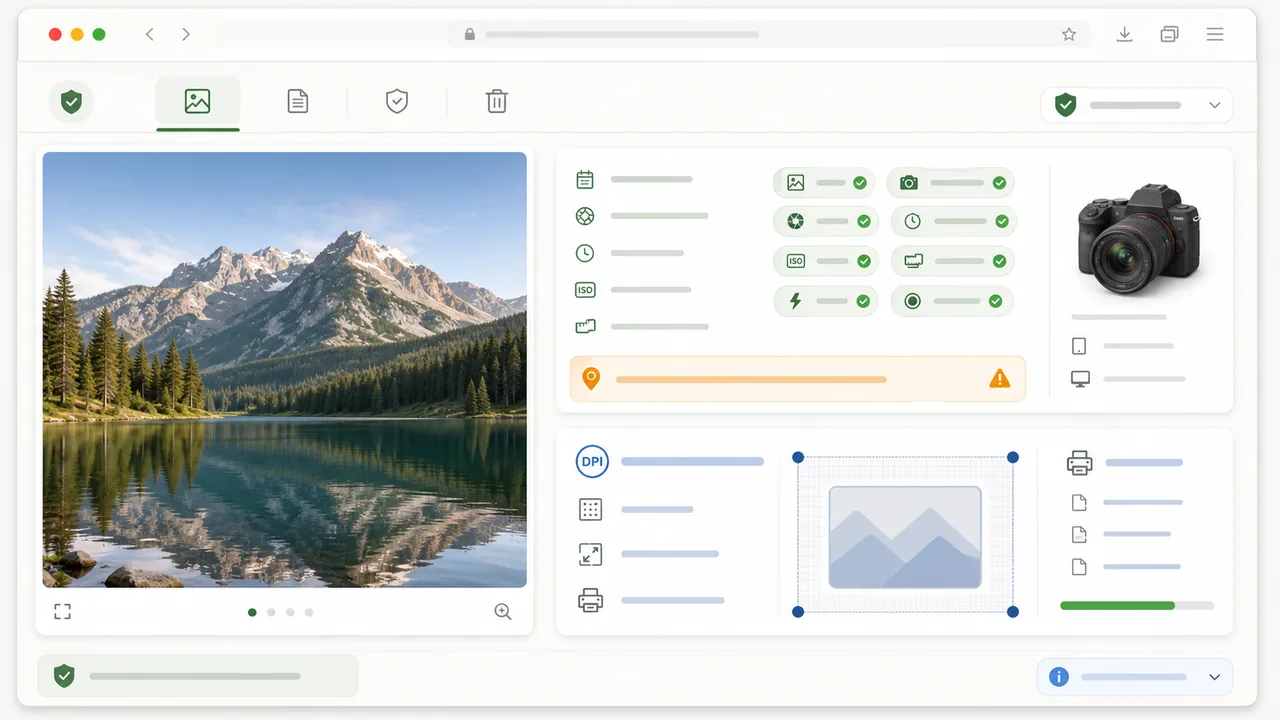Click the bottom-left crop handle
Viewport: 1280px width, 720px height.
pos(798,611)
